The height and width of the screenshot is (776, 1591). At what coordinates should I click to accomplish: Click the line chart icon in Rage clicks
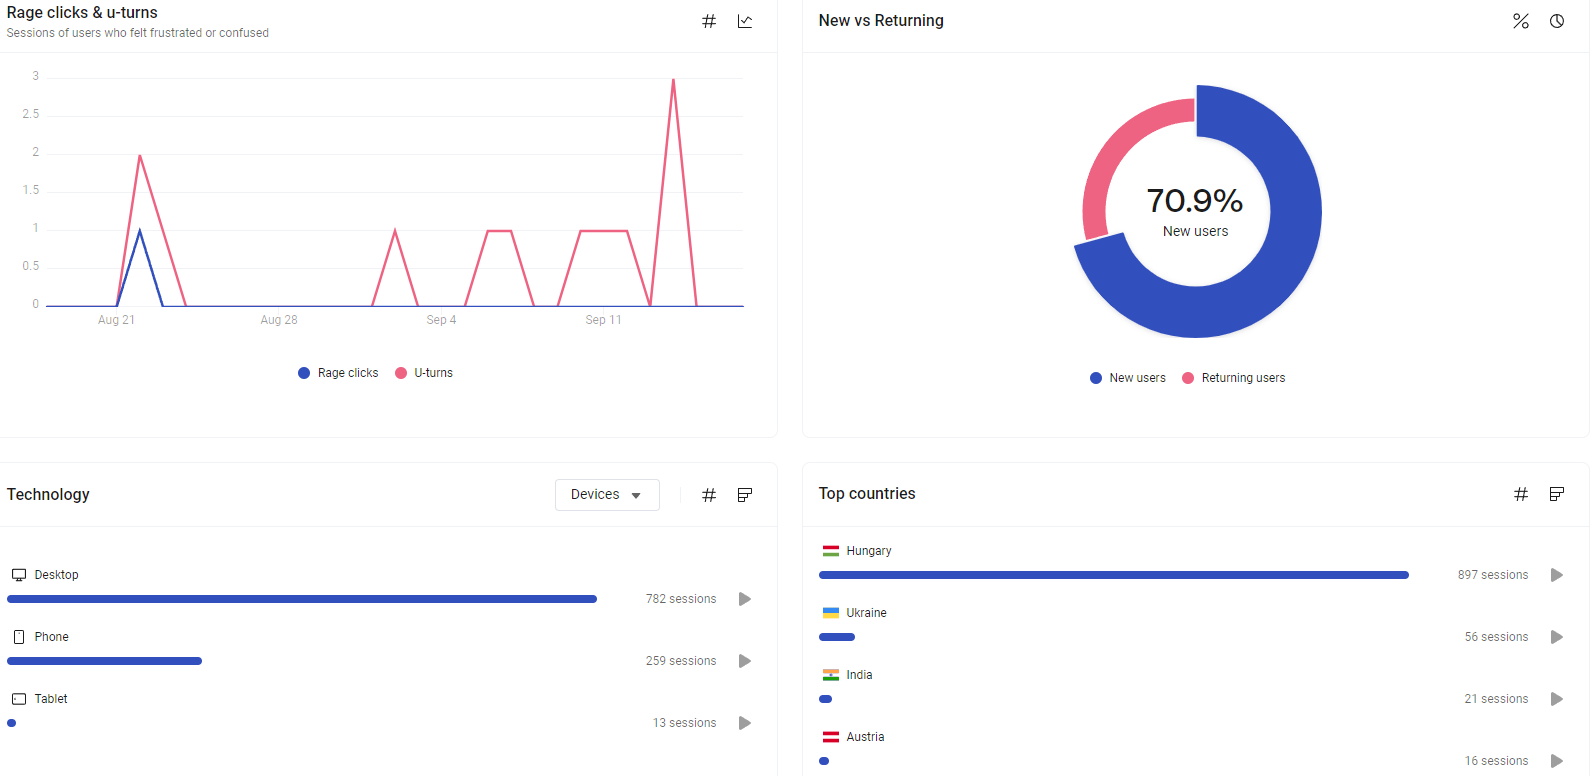(745, 21)
